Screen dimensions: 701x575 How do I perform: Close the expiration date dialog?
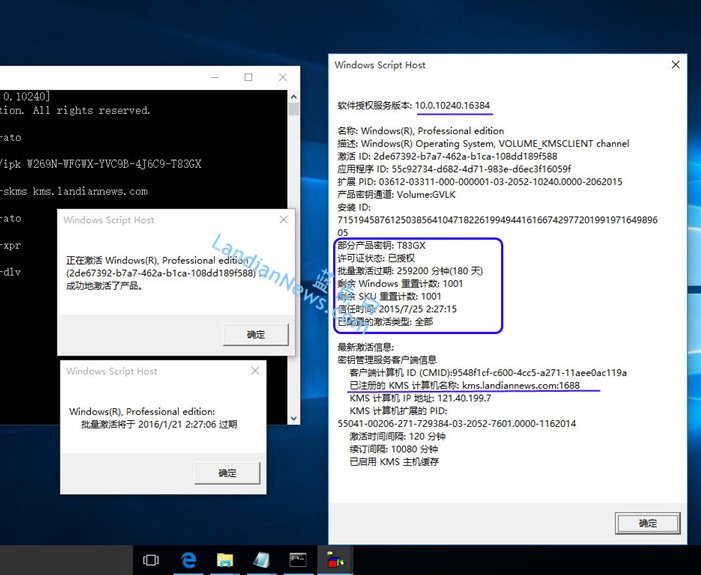pyautogui.click(x=255, y=371)
